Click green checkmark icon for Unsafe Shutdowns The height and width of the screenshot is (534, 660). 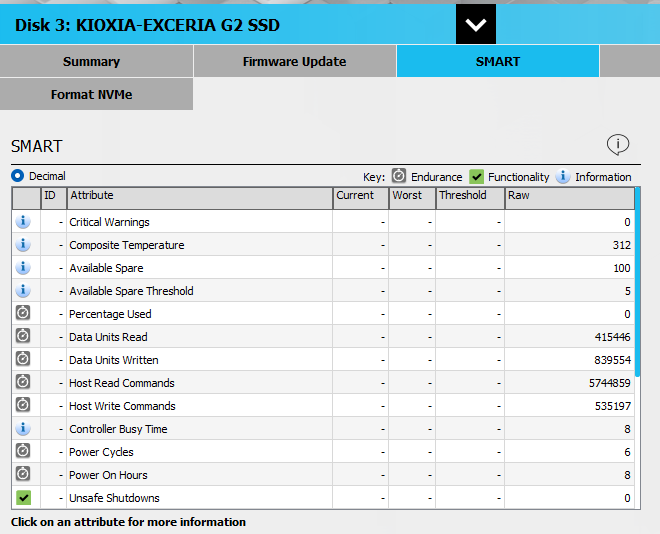click(24, 498)
